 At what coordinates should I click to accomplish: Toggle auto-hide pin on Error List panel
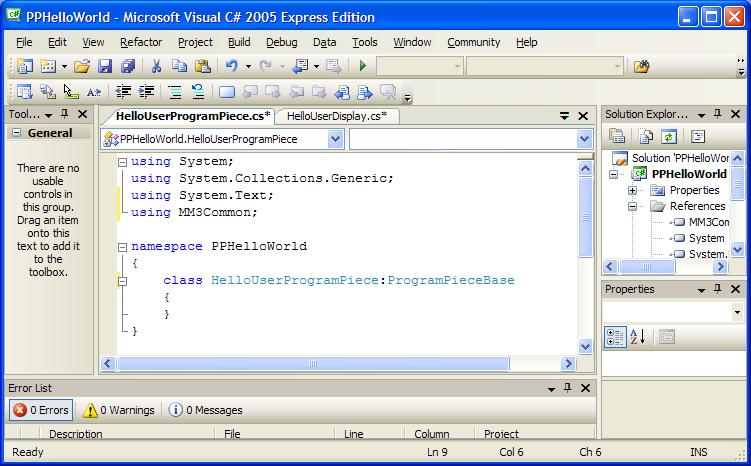(x=568, y=388)
